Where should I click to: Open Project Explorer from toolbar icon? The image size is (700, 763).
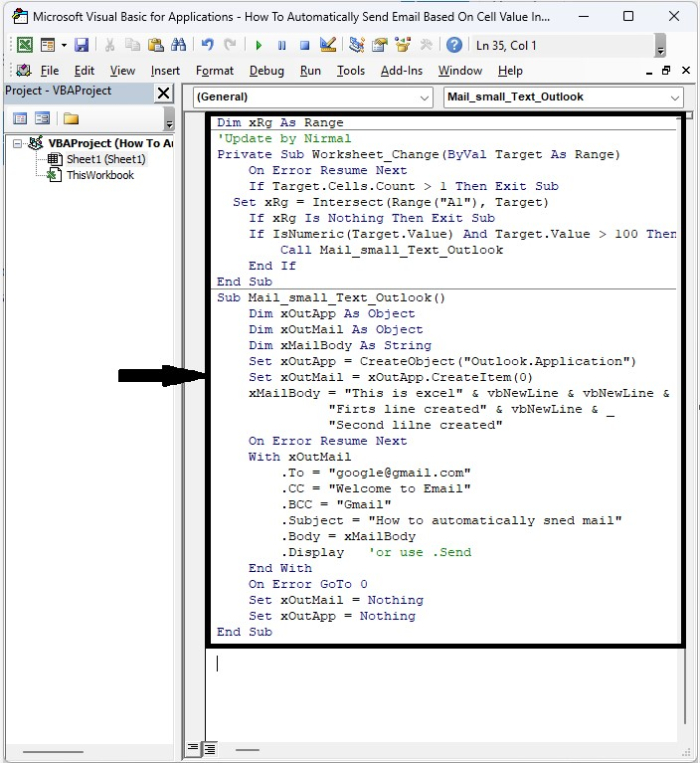[357, 45]
